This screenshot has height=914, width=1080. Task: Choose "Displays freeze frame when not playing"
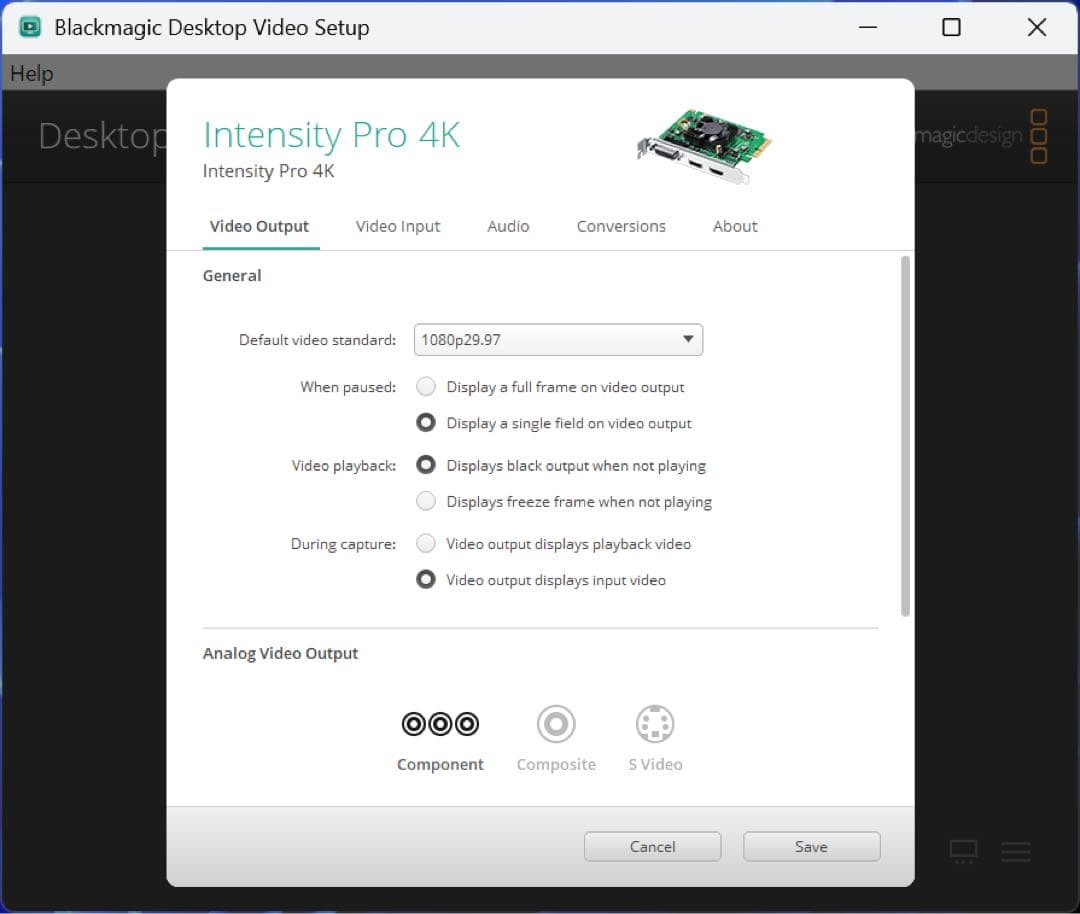425,501
